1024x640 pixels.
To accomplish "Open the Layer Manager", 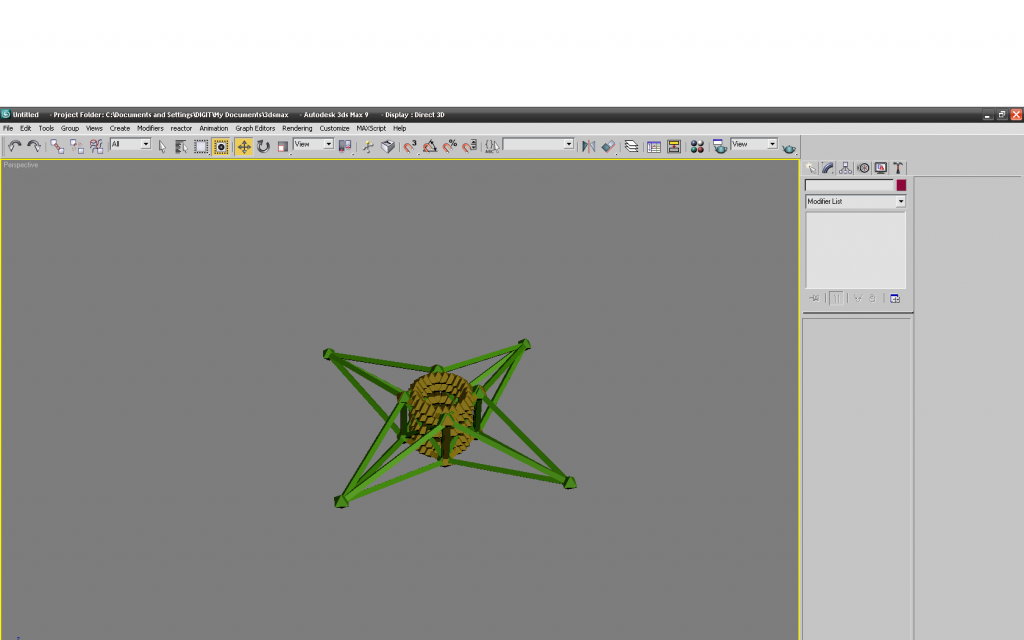I will 631,146.
